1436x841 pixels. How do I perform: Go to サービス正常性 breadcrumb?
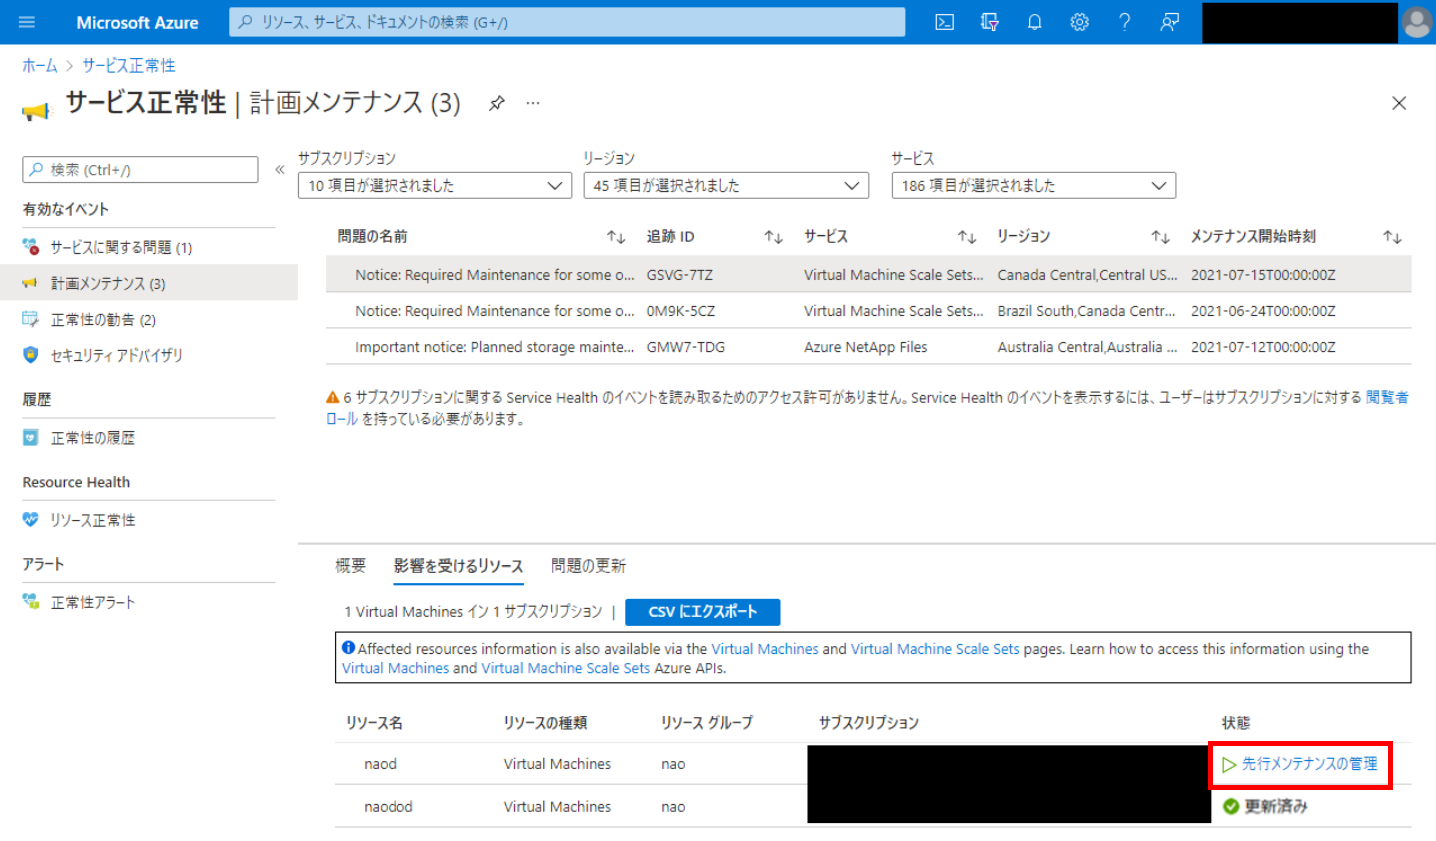click(x=129, y=65)
